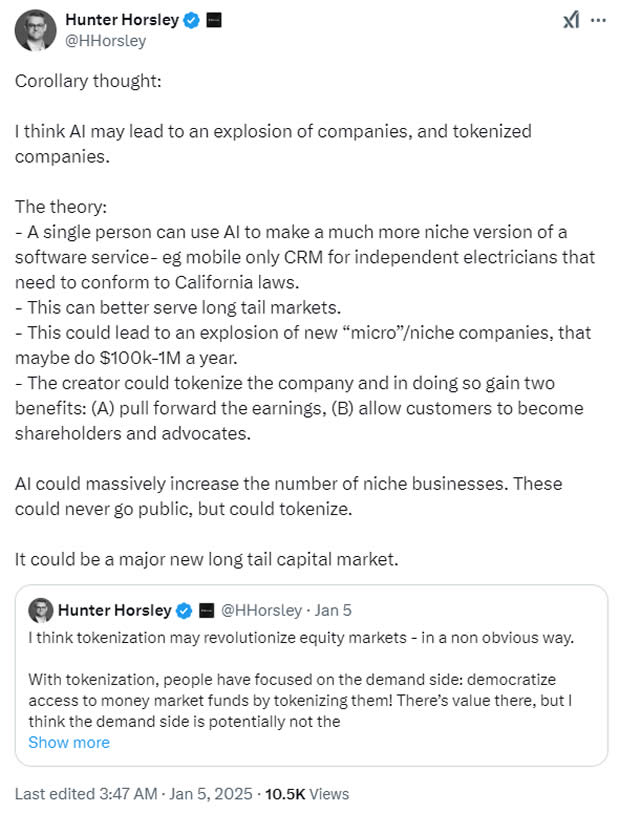
Task: Open the 10.5K Views analytics
Action: 307,794
